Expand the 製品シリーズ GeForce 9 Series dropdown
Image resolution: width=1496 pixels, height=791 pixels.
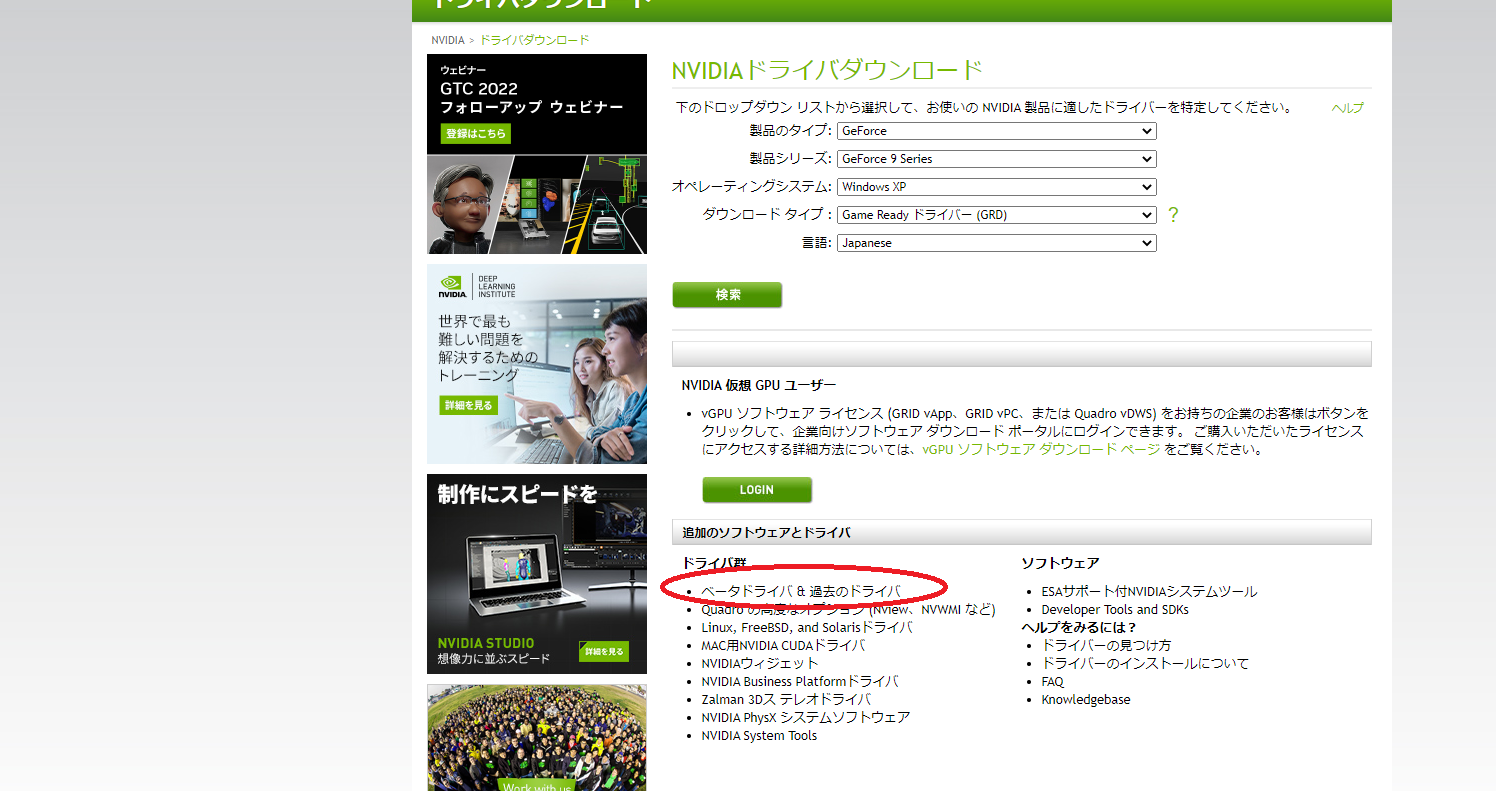point(996,159)
